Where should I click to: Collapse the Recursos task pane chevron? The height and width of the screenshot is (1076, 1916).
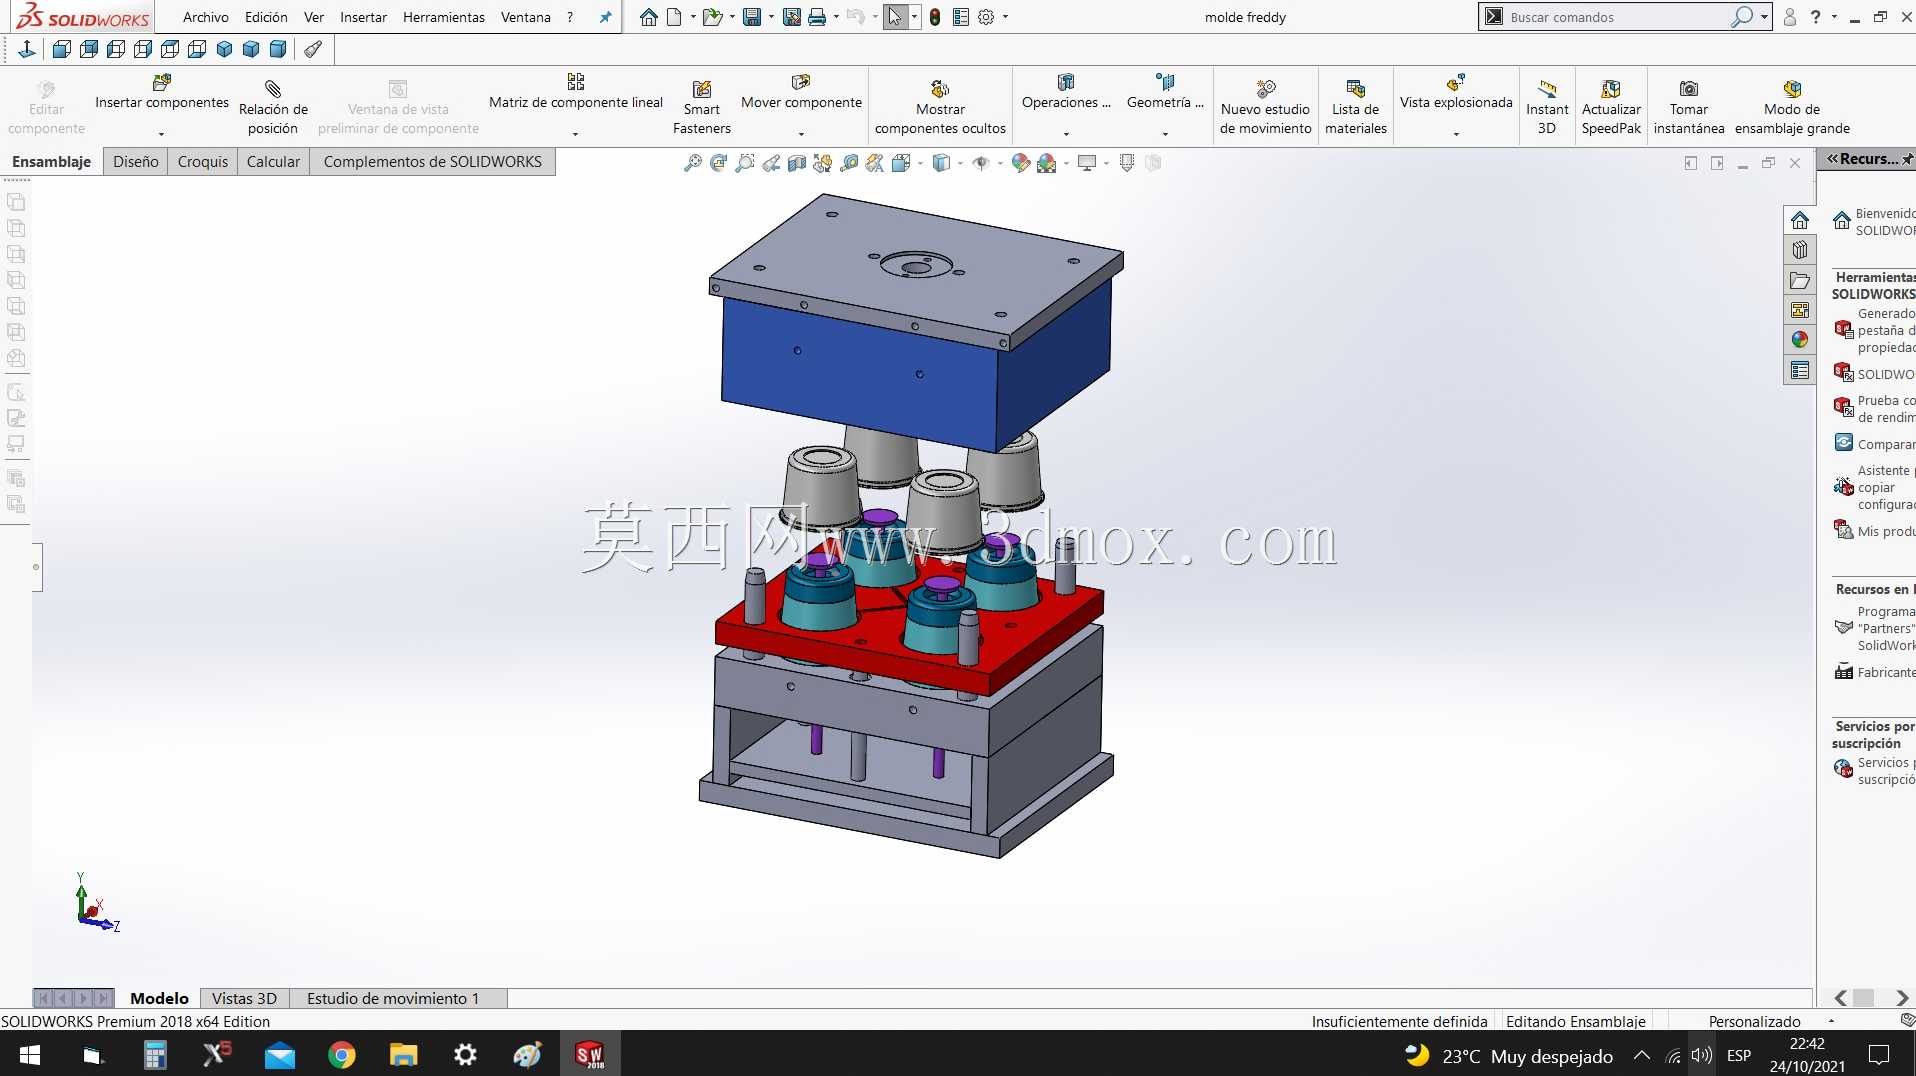1833,159
